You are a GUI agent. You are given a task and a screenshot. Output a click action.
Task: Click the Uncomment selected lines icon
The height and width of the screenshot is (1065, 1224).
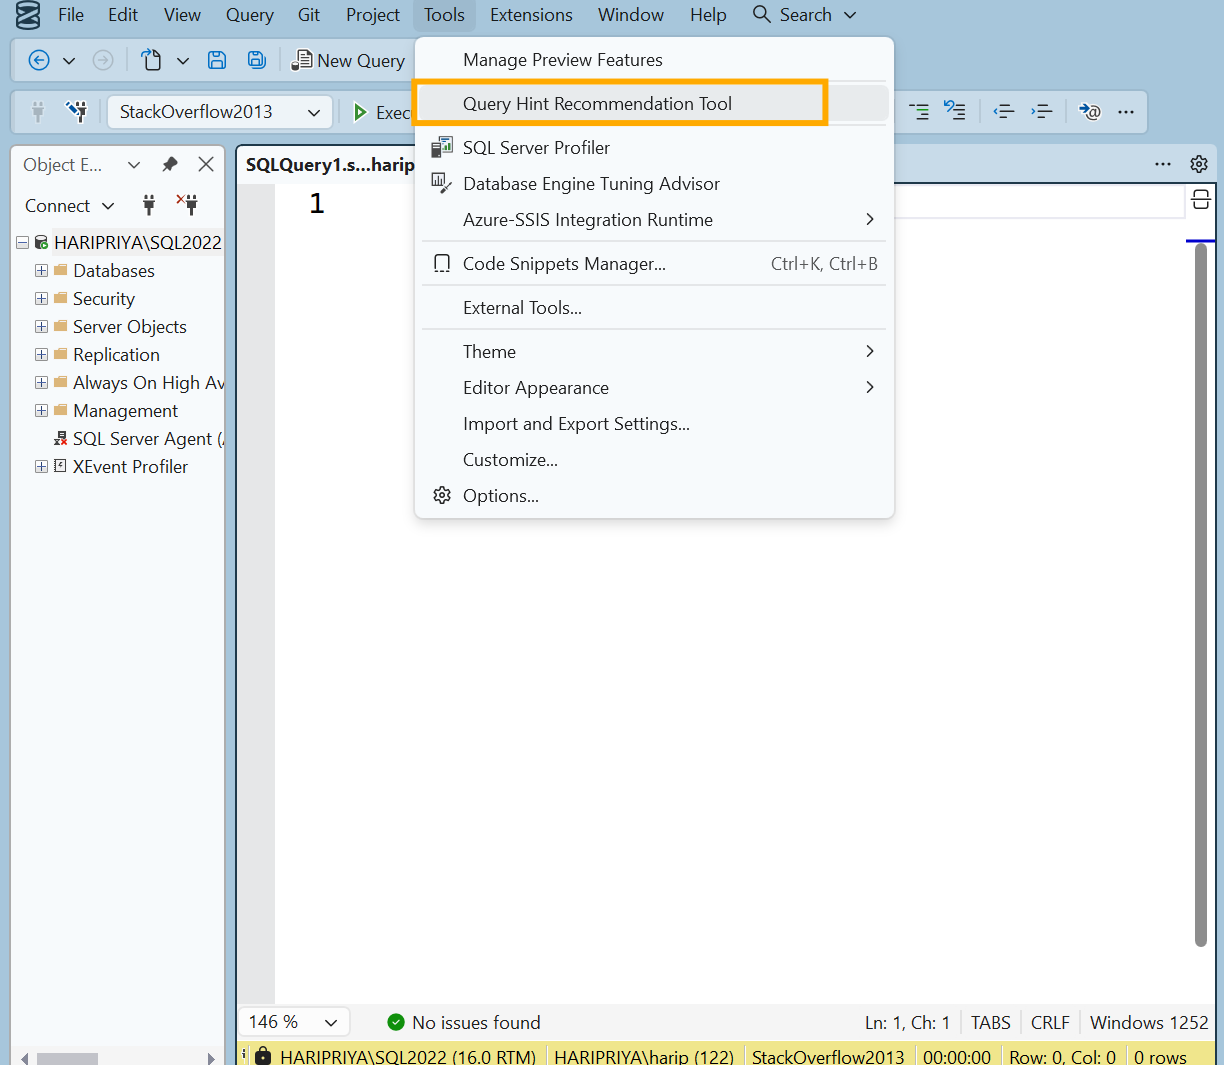click(955, 111)
